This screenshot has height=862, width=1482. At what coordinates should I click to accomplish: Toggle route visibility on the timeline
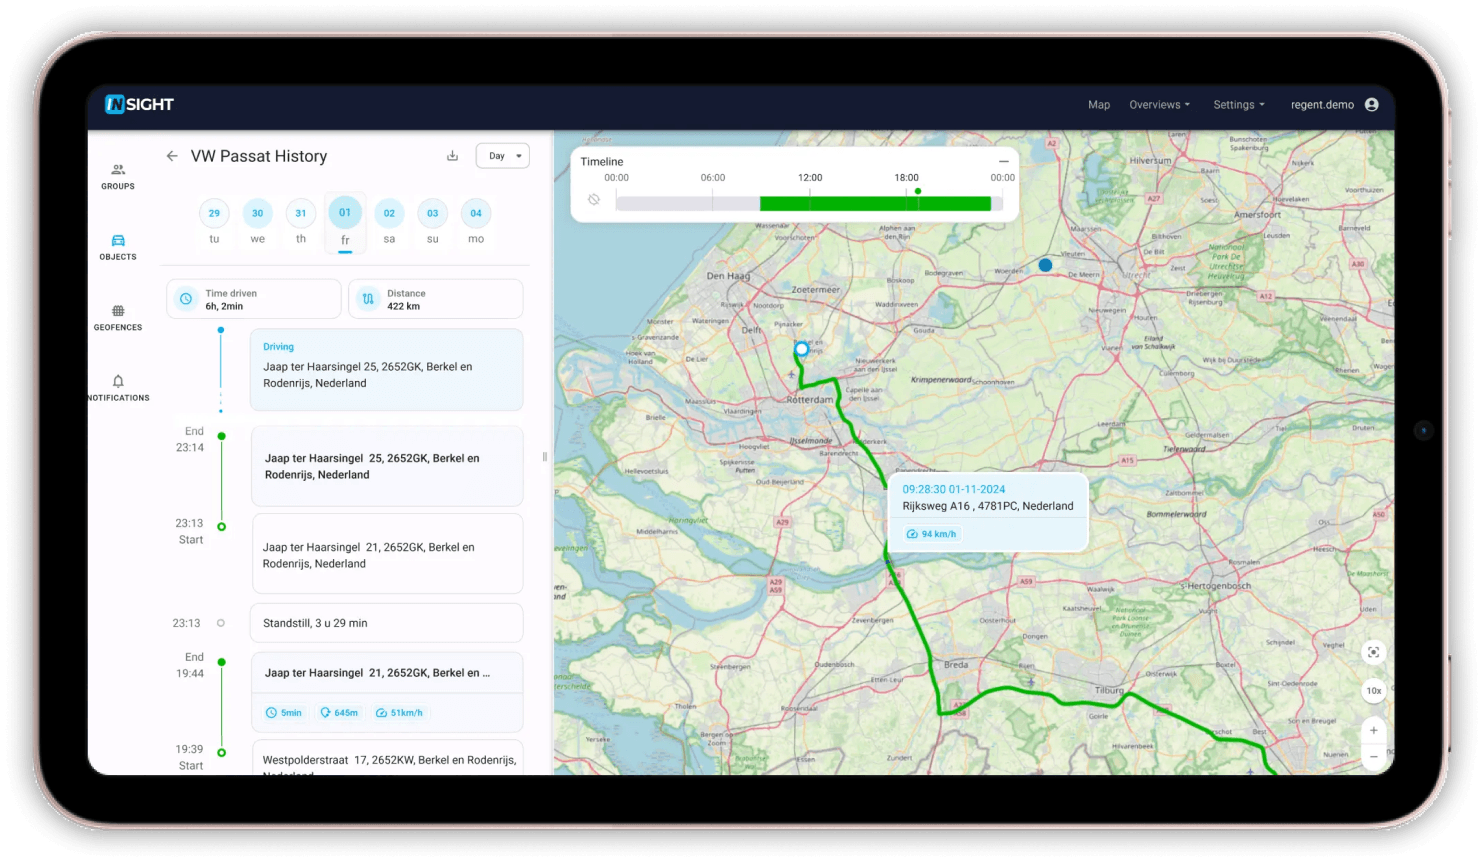pyautogui.click(x=594, y=199)
